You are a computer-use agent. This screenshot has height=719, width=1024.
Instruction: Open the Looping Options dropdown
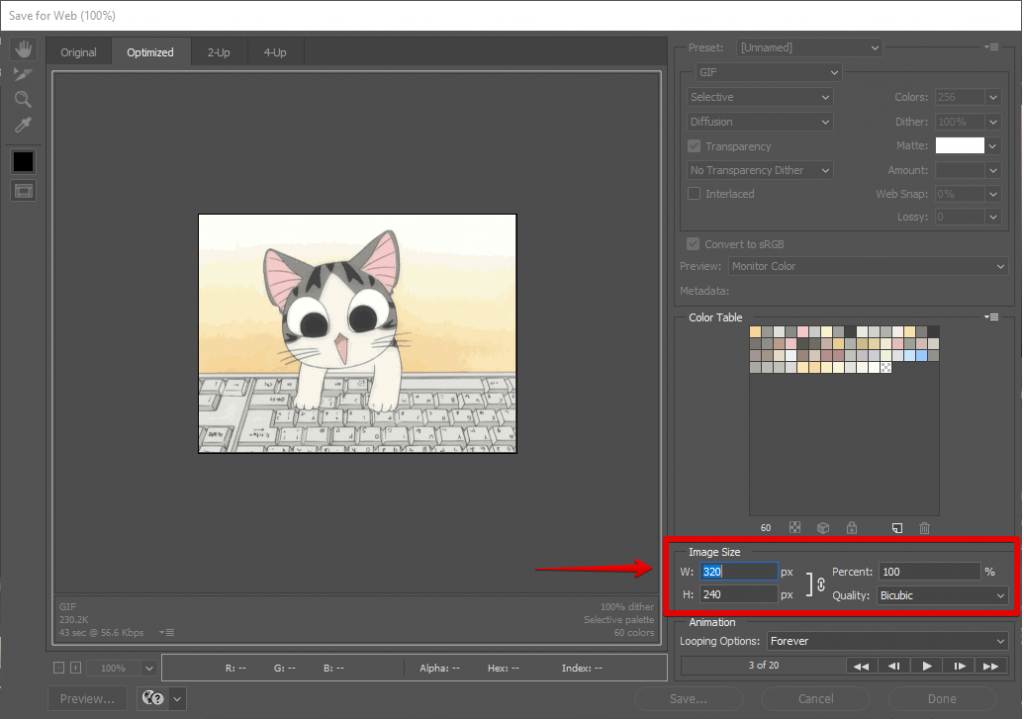pyautogui.click(x=886, y=641)
